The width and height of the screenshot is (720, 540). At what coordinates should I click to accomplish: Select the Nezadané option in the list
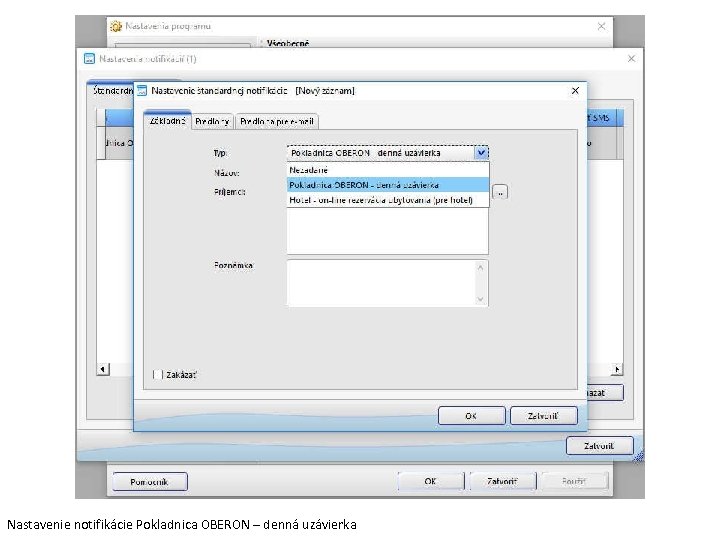coord(388,170)
